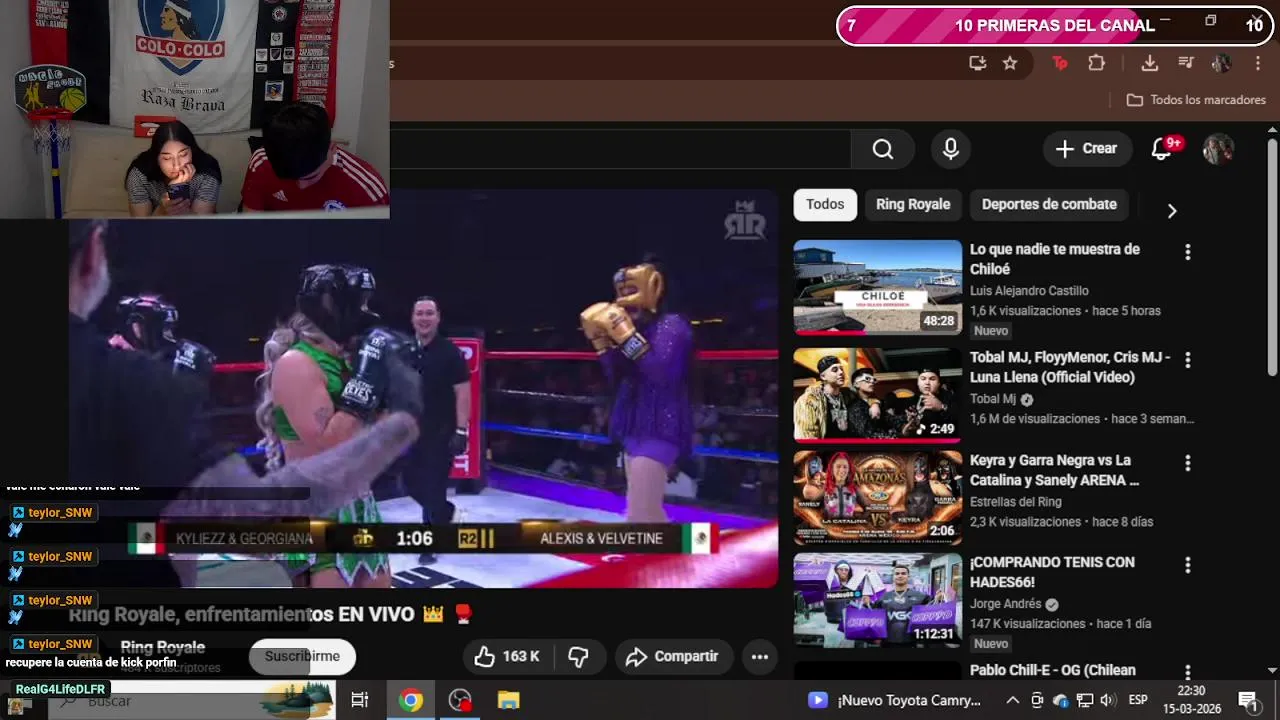Open thumbnail of Chiloé video
The image size is (1280, 720).
pyautogui.click(x=878, y=287)
